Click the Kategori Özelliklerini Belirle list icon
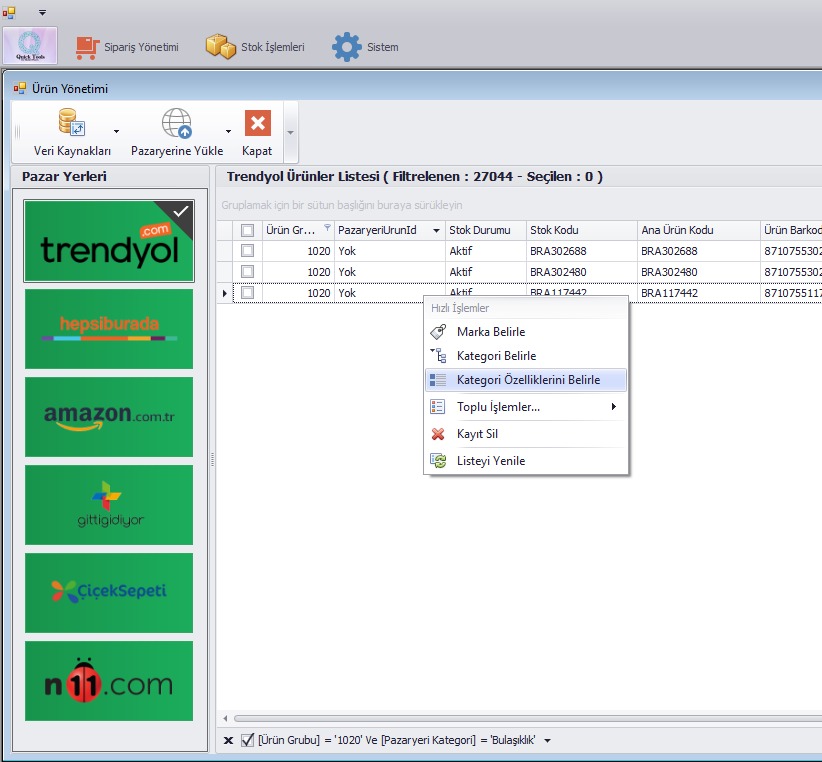The image size is (822, 762). pos(438,380)
